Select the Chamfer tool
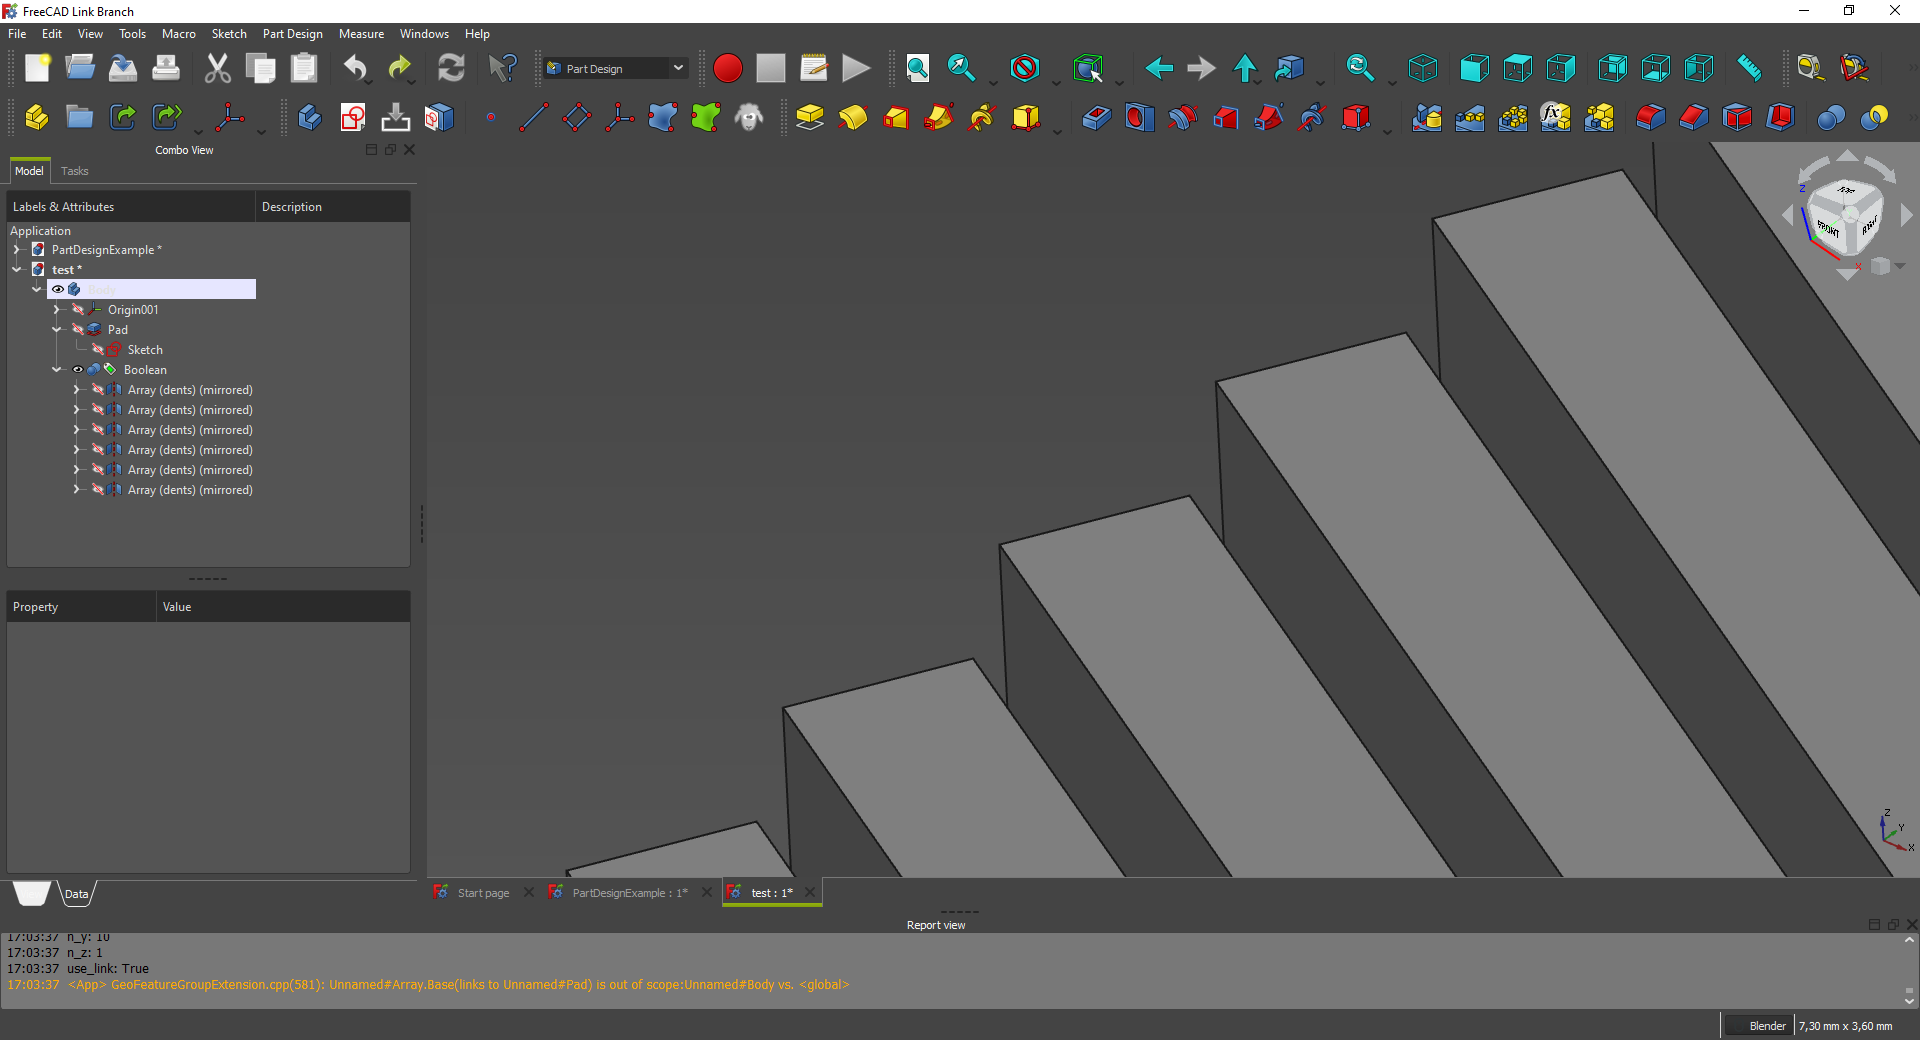 click(1693, 117)
